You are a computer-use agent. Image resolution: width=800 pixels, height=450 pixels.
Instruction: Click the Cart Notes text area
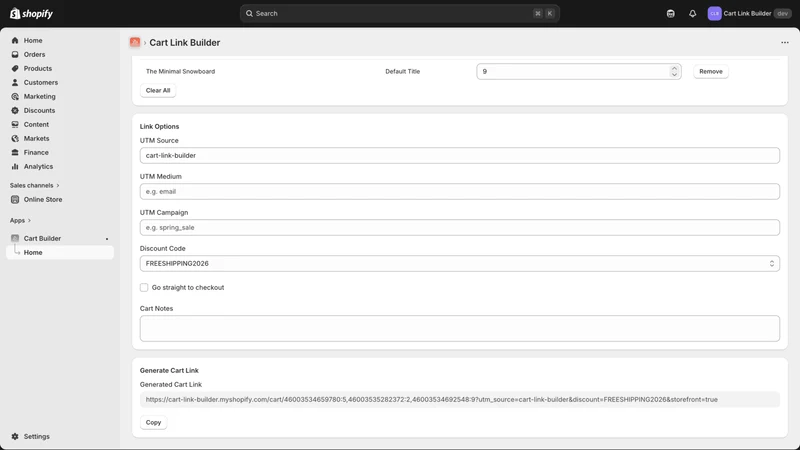click(x=460, y=329)
